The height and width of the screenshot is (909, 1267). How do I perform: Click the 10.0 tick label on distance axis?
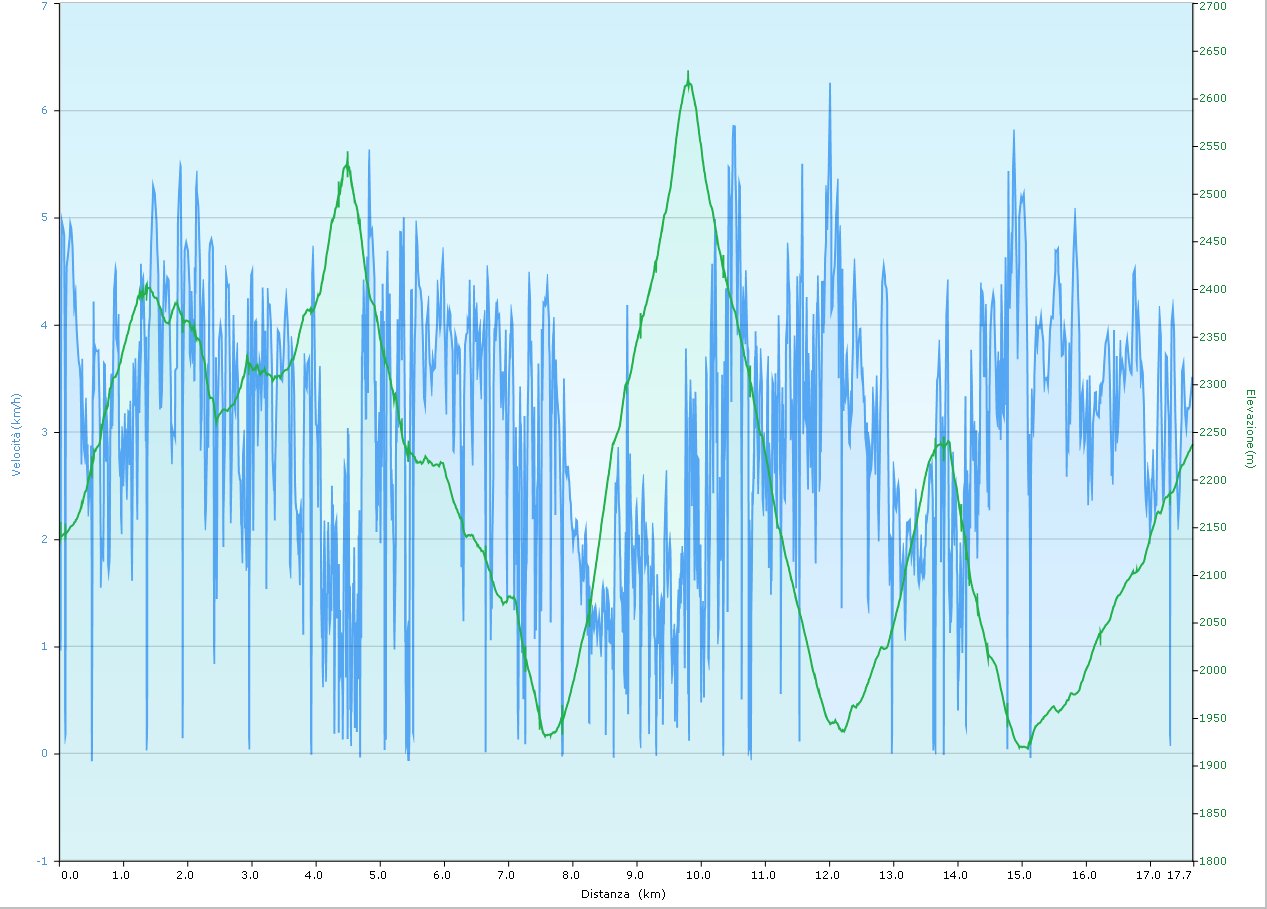coord(700,875)
